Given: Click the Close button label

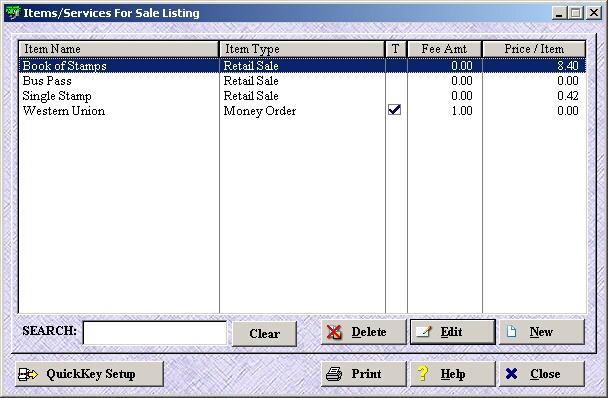Looking at the screenshot, I should coord(545,374).
